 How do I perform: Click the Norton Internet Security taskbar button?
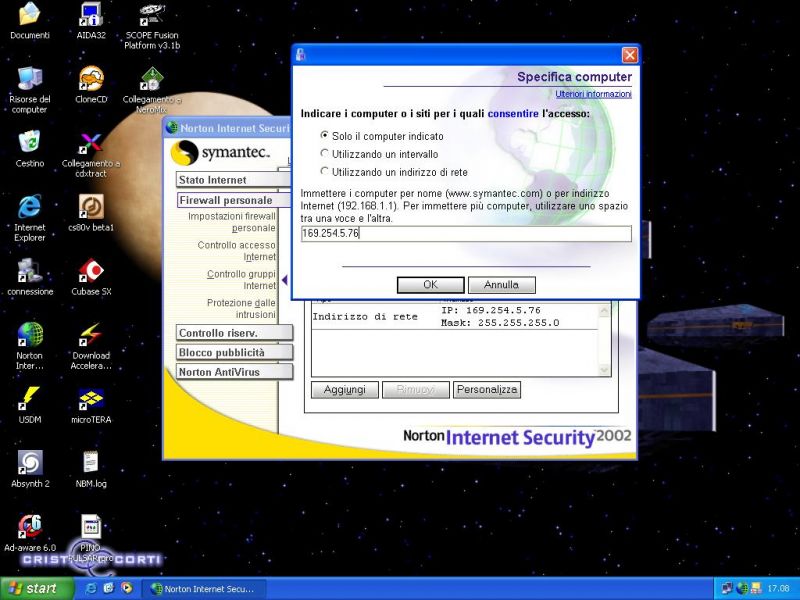(x=203, y=589)
